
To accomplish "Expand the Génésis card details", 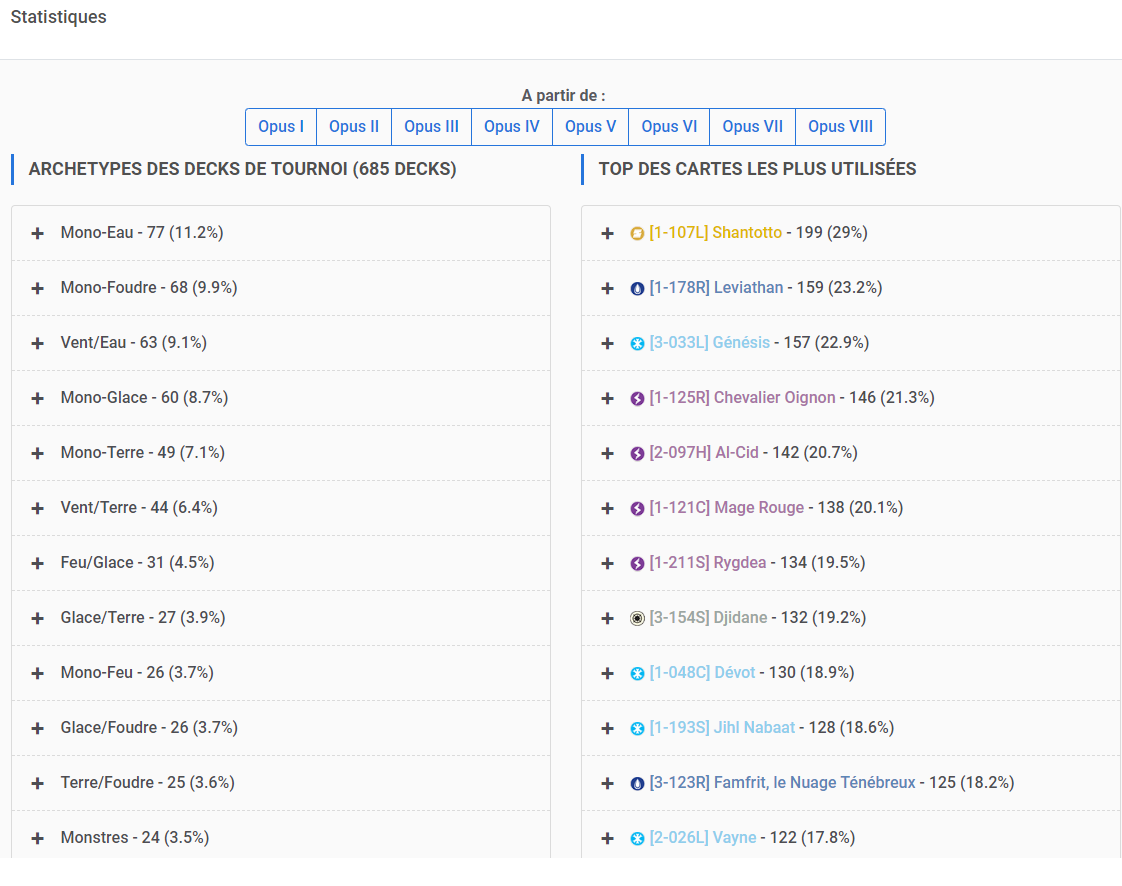I will tap(608, 344).
